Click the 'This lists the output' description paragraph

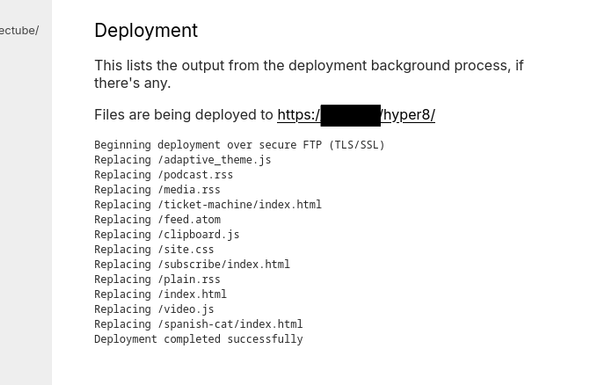[x=309, y=74]
